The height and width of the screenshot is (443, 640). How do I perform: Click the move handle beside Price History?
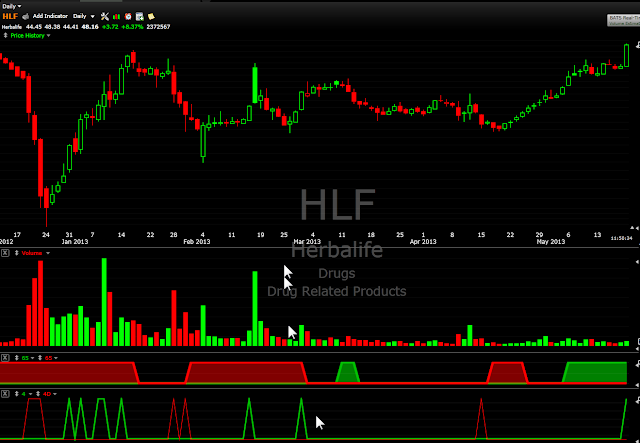[x=6, y=36]
